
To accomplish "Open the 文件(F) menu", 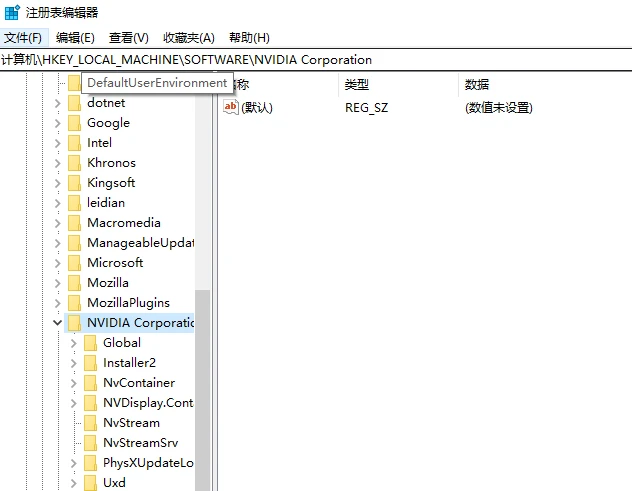I will [x=23, y=38].
